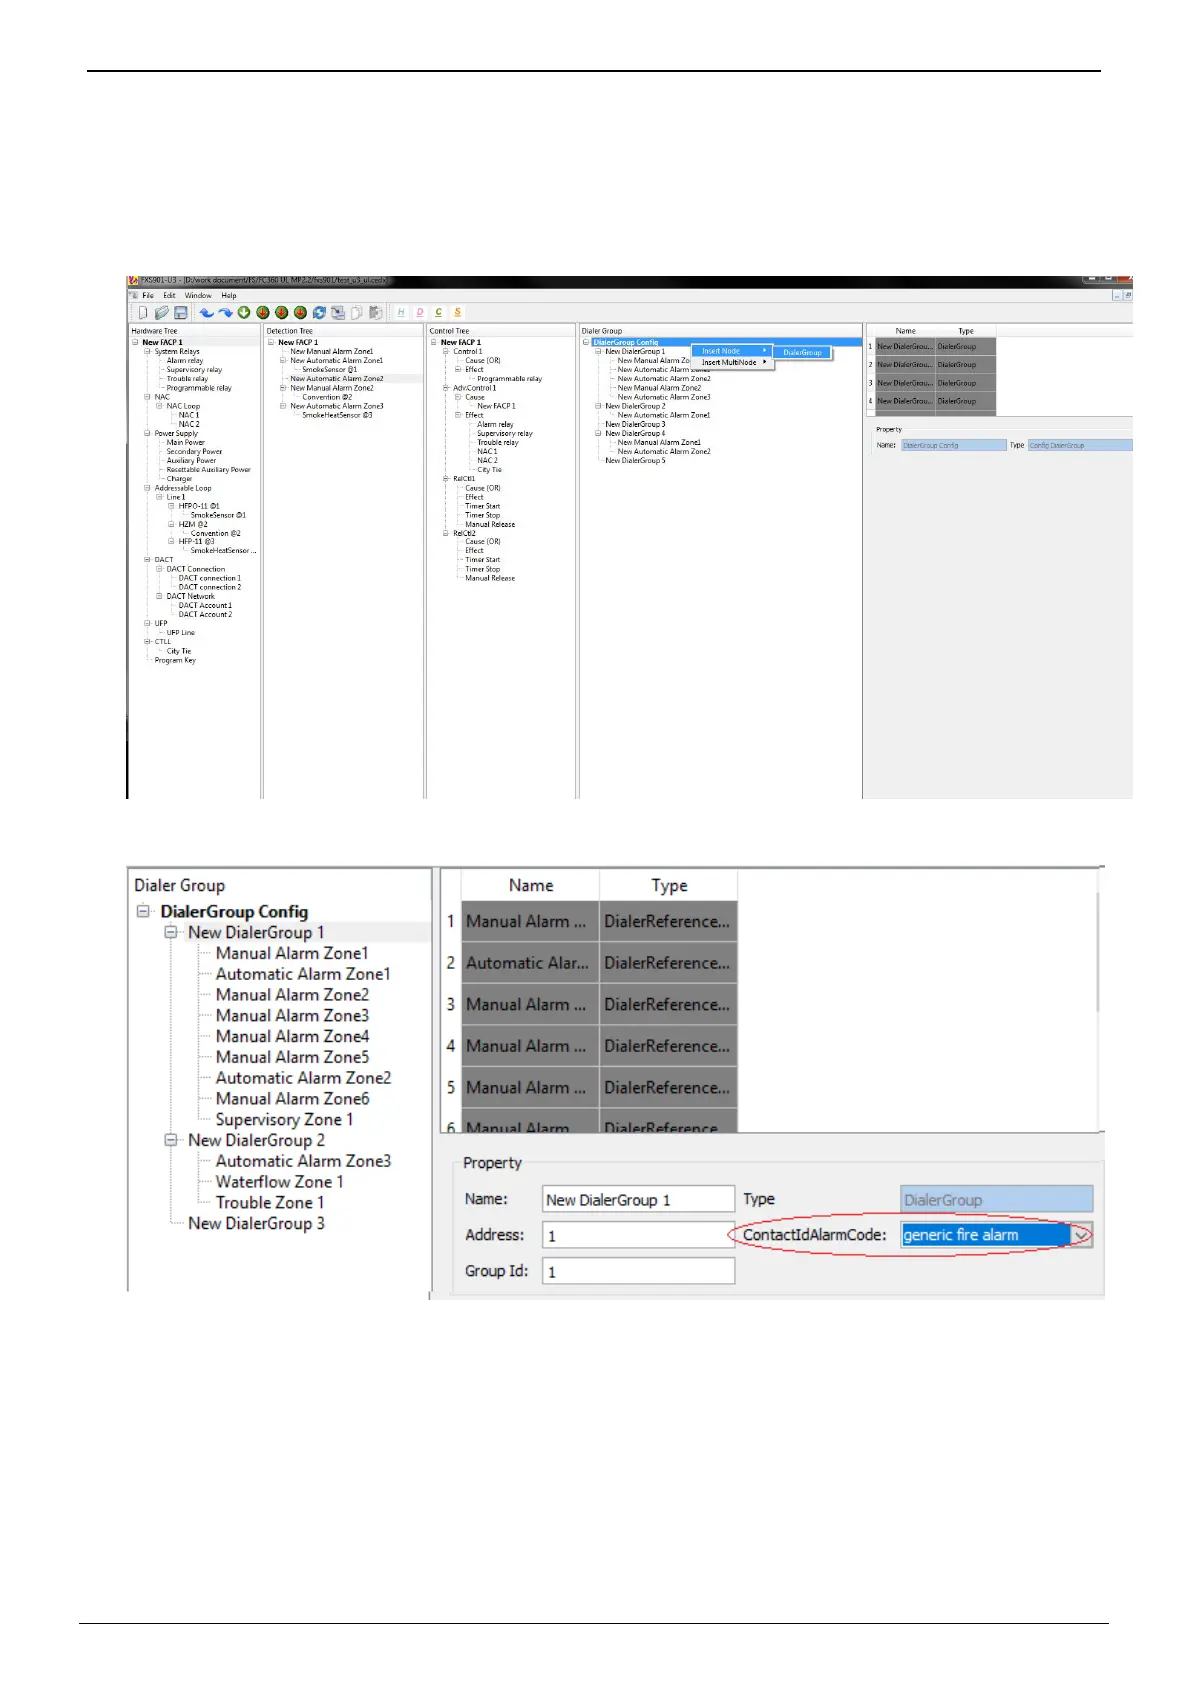This screenshot has width=1190, height=1684.
Task: Click the blue Redo arrow icon
Action: click(x=225, y=313)
